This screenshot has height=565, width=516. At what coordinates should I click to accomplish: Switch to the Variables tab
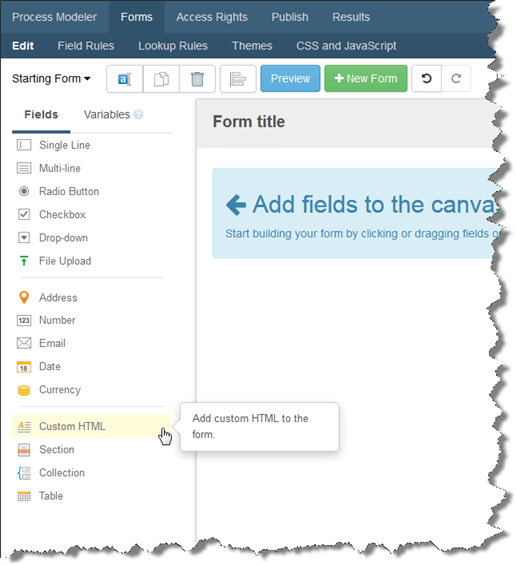107,115
